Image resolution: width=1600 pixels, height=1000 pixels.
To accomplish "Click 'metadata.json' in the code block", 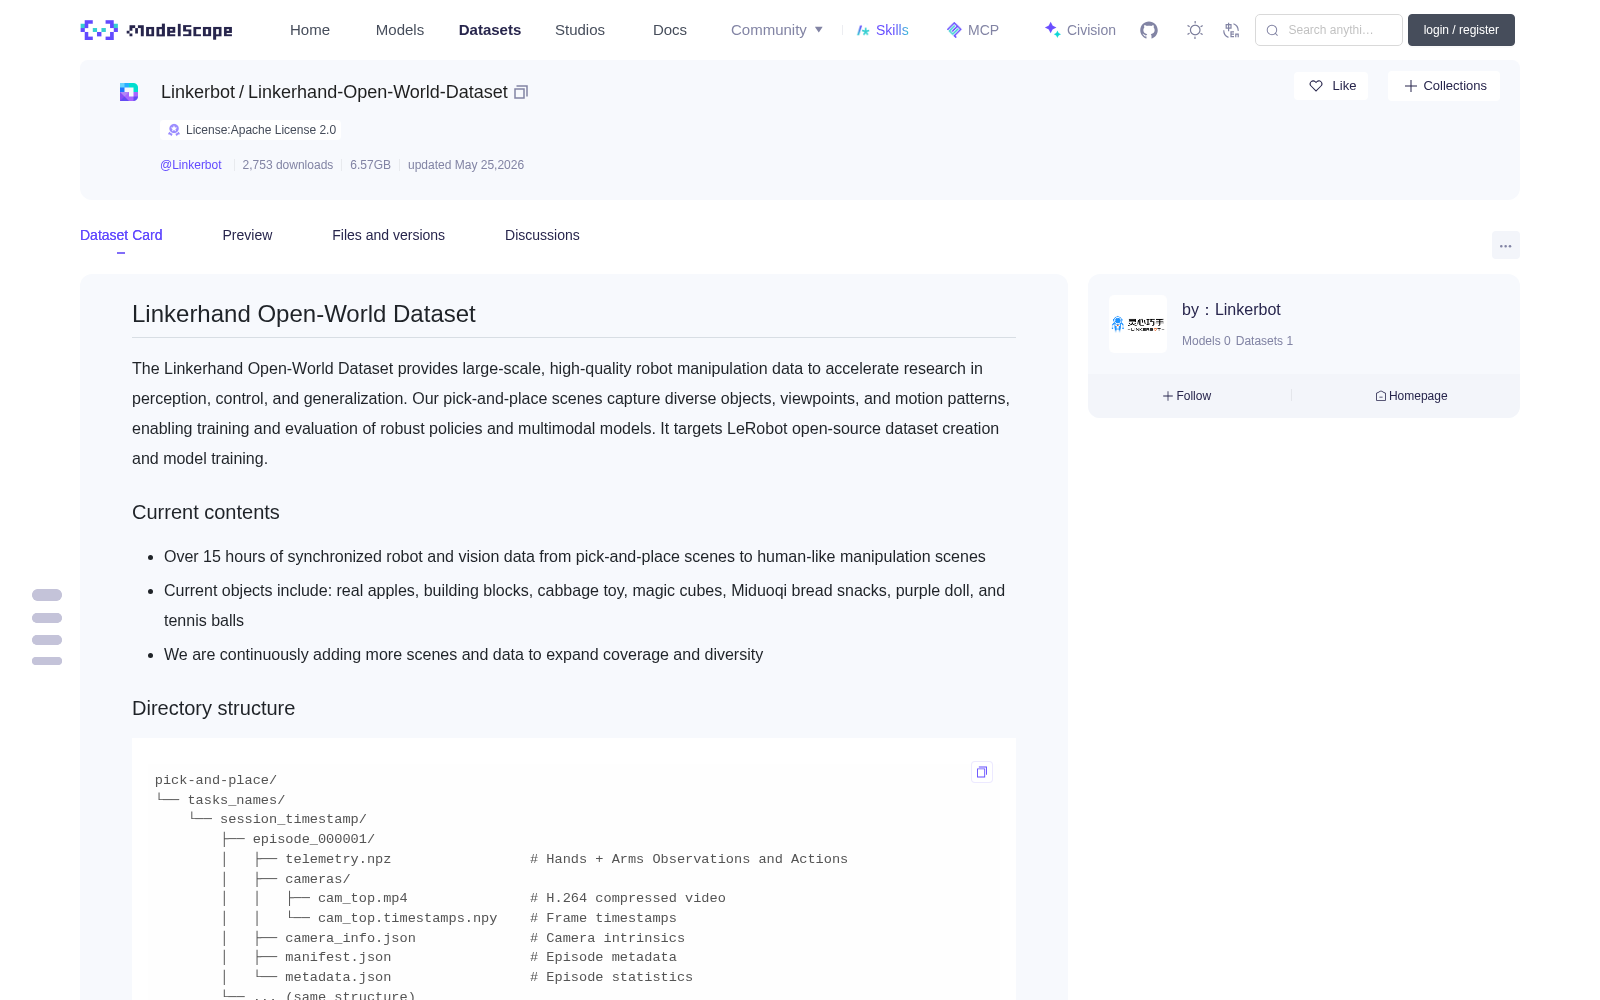I will point(338,977).
